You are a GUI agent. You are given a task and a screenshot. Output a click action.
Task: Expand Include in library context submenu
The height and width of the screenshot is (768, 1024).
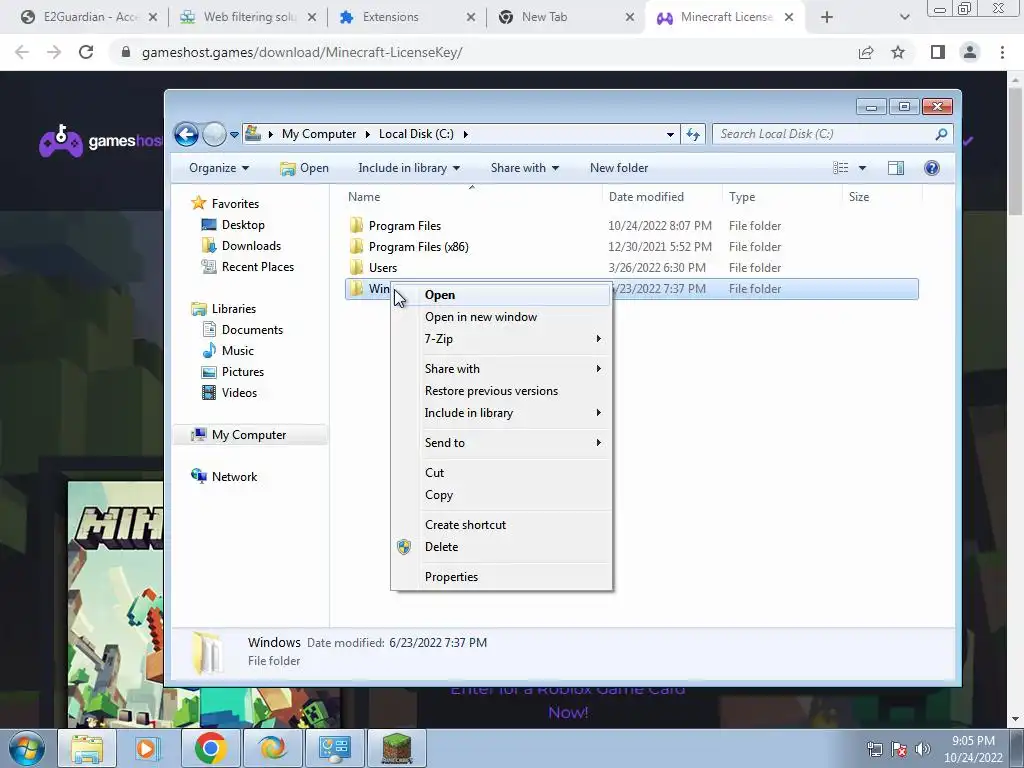click(x=501, y=413)
